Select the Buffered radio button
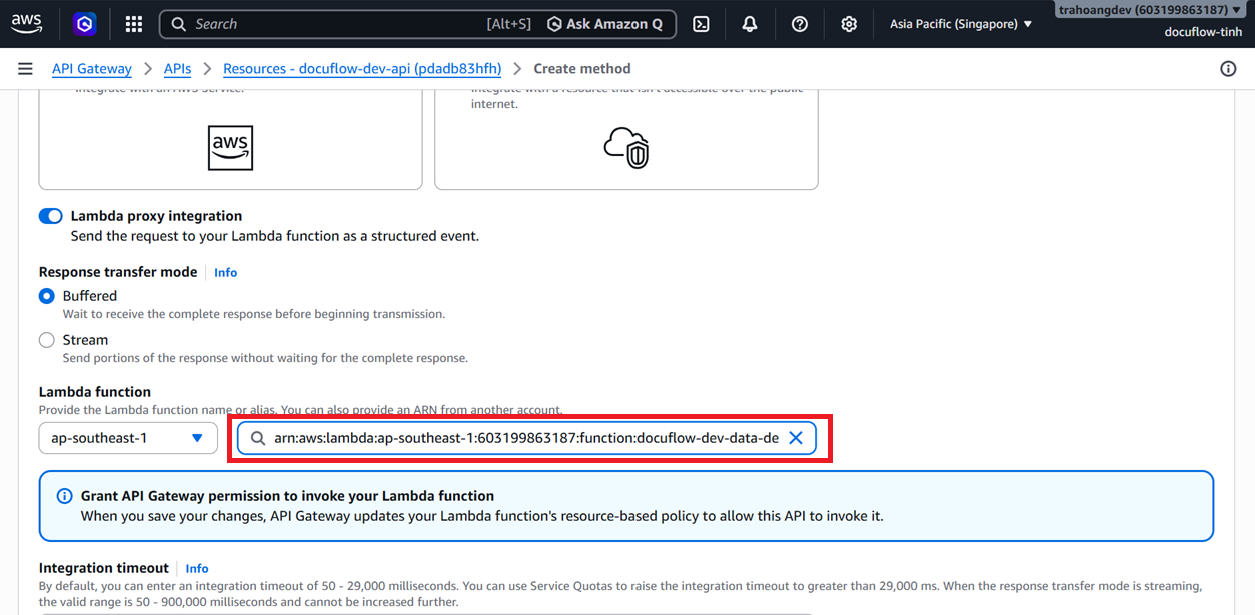1255x615 pixels. pyautogui.click(x=47, y=296)
